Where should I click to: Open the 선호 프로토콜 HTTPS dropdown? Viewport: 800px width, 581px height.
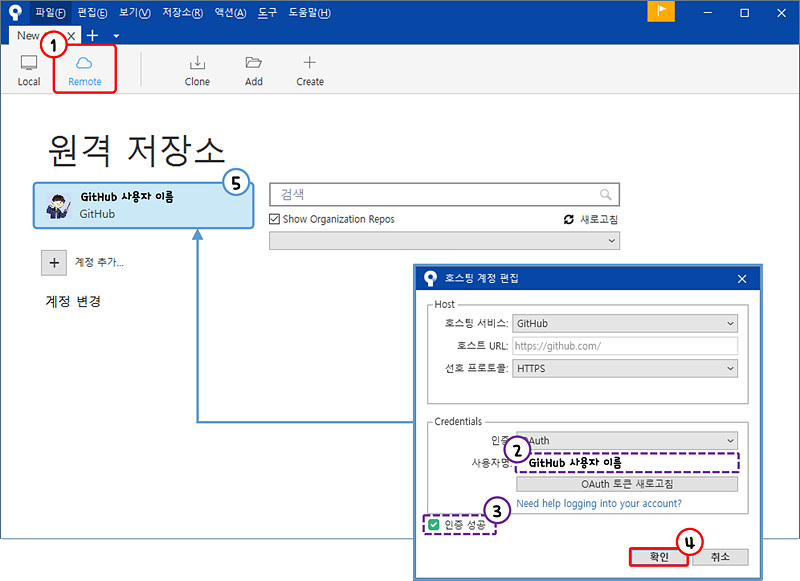[x=625, y=368]
